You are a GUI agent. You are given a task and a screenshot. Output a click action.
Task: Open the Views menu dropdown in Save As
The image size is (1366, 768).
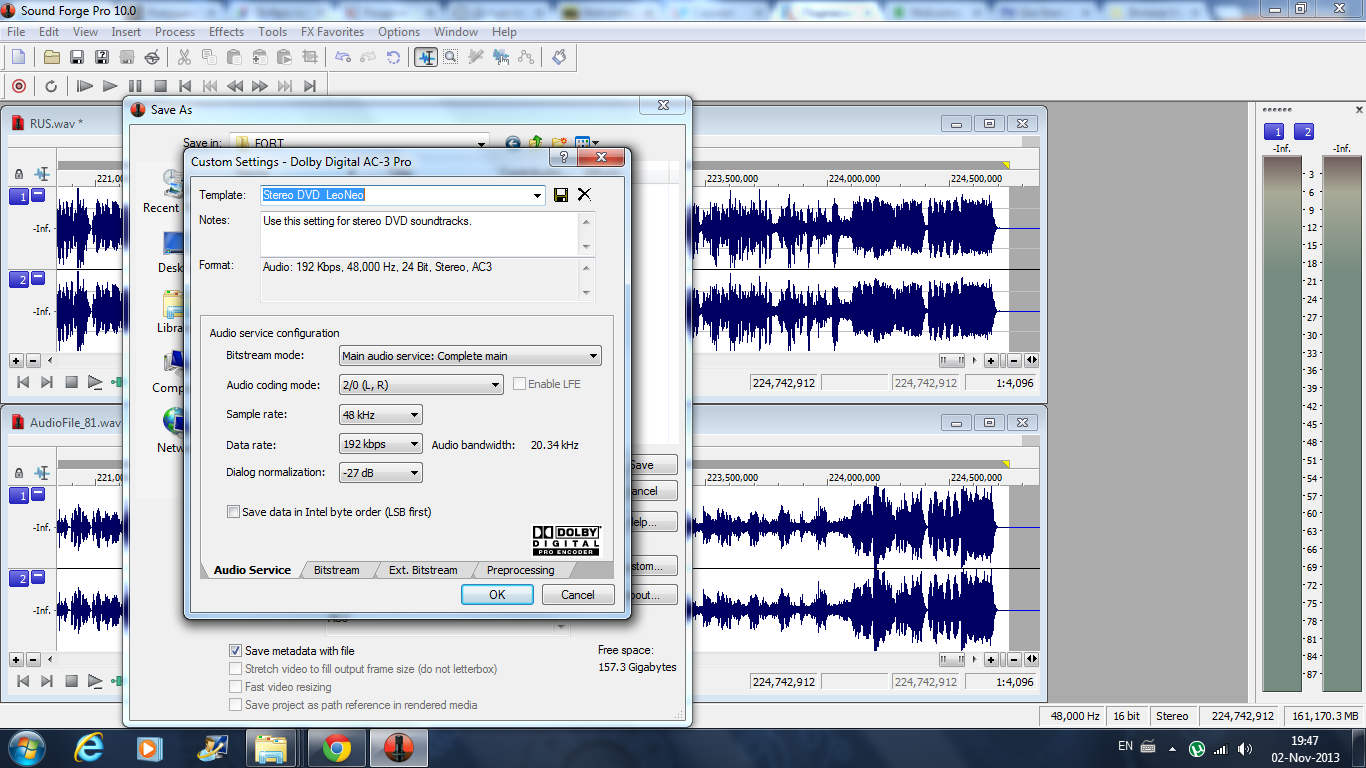pos(595,143)
